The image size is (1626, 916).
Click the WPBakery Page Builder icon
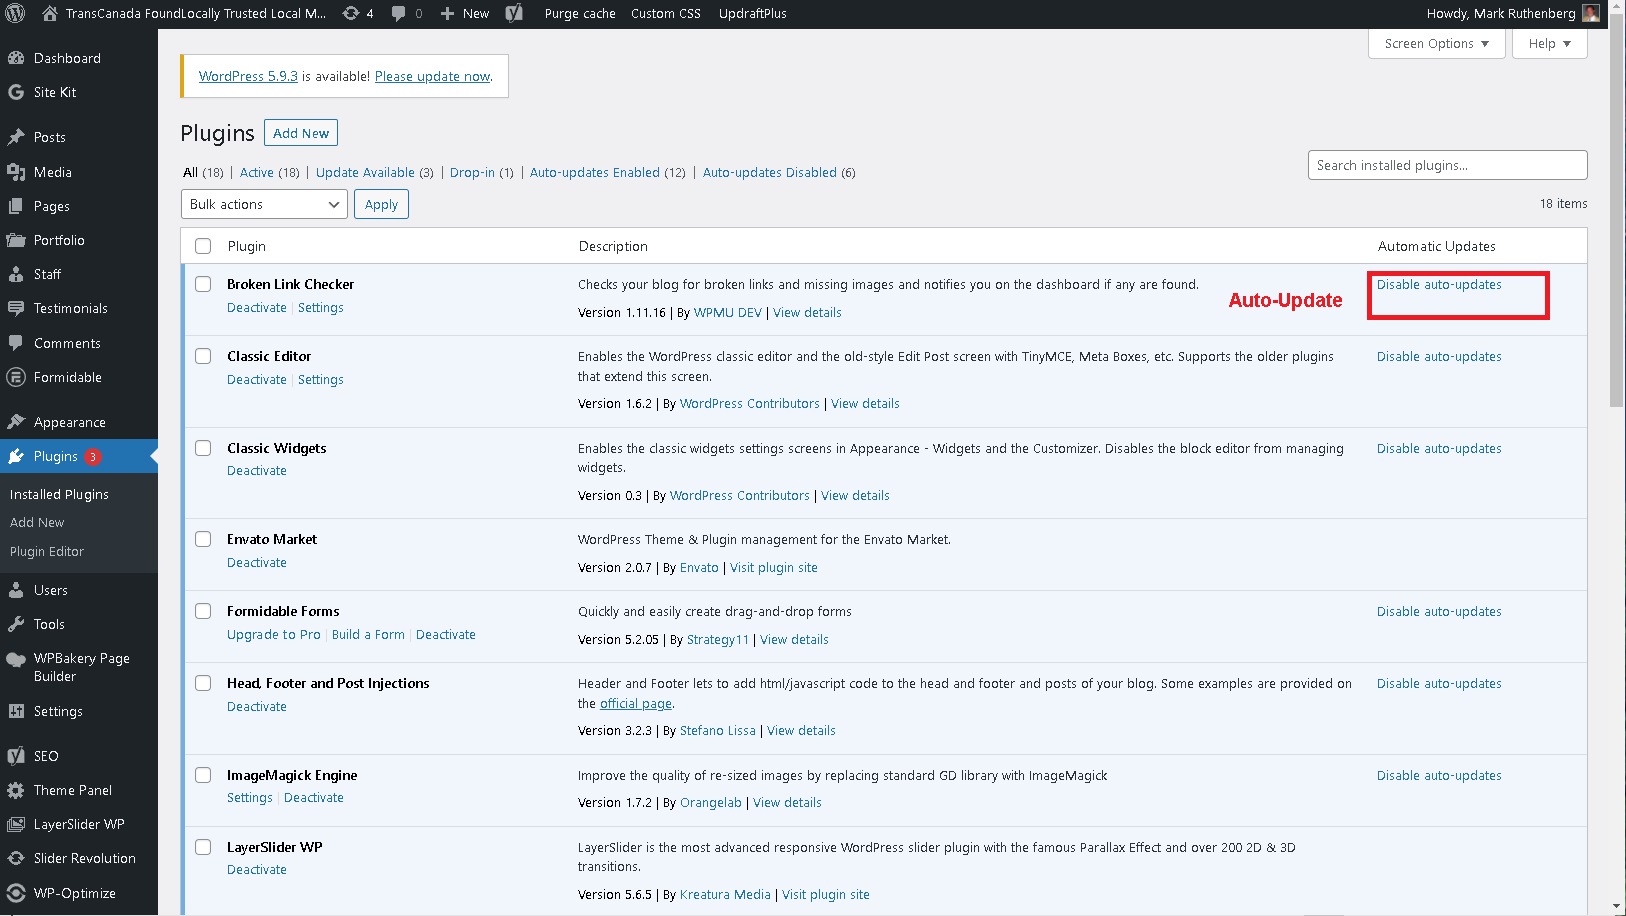pos(16,659)
